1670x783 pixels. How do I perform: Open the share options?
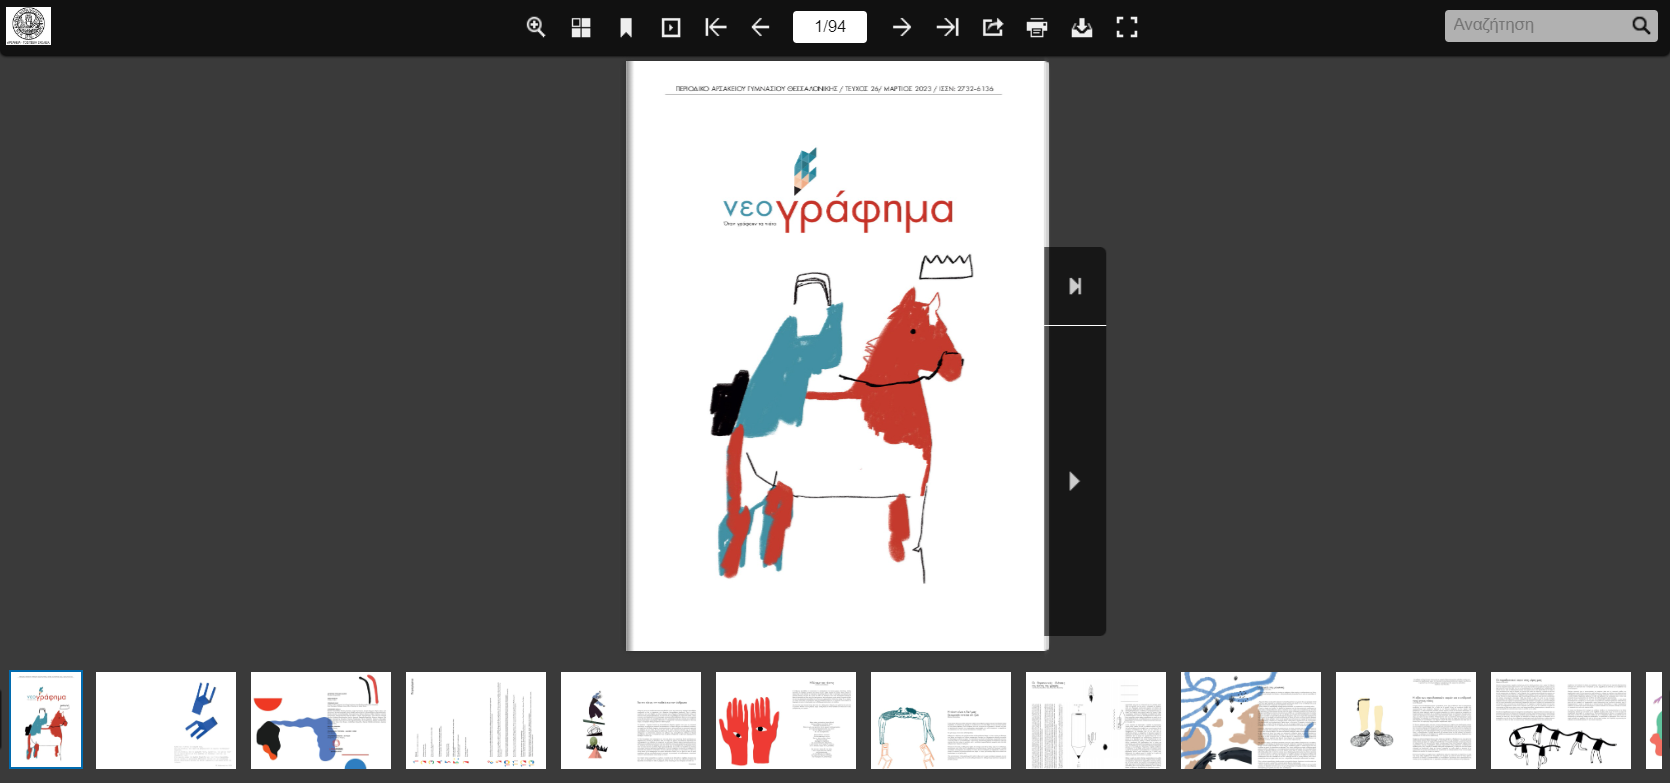992,27
